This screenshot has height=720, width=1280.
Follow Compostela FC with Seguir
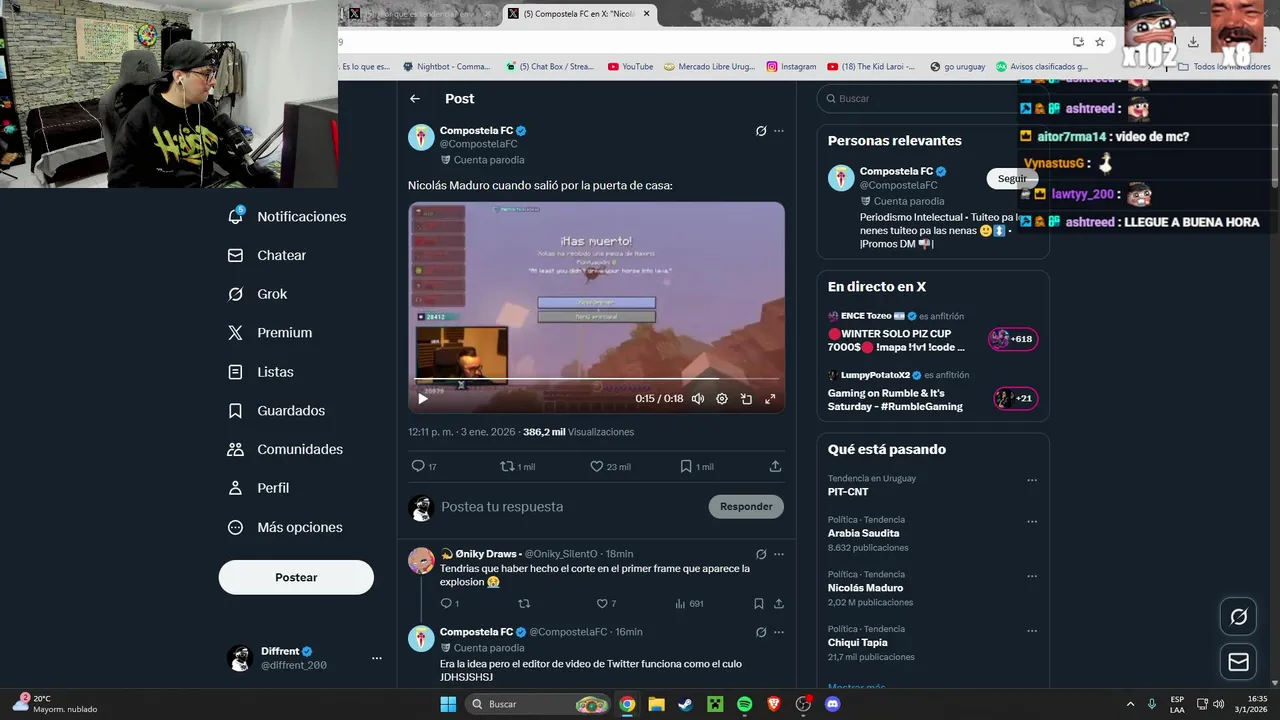1011,179
